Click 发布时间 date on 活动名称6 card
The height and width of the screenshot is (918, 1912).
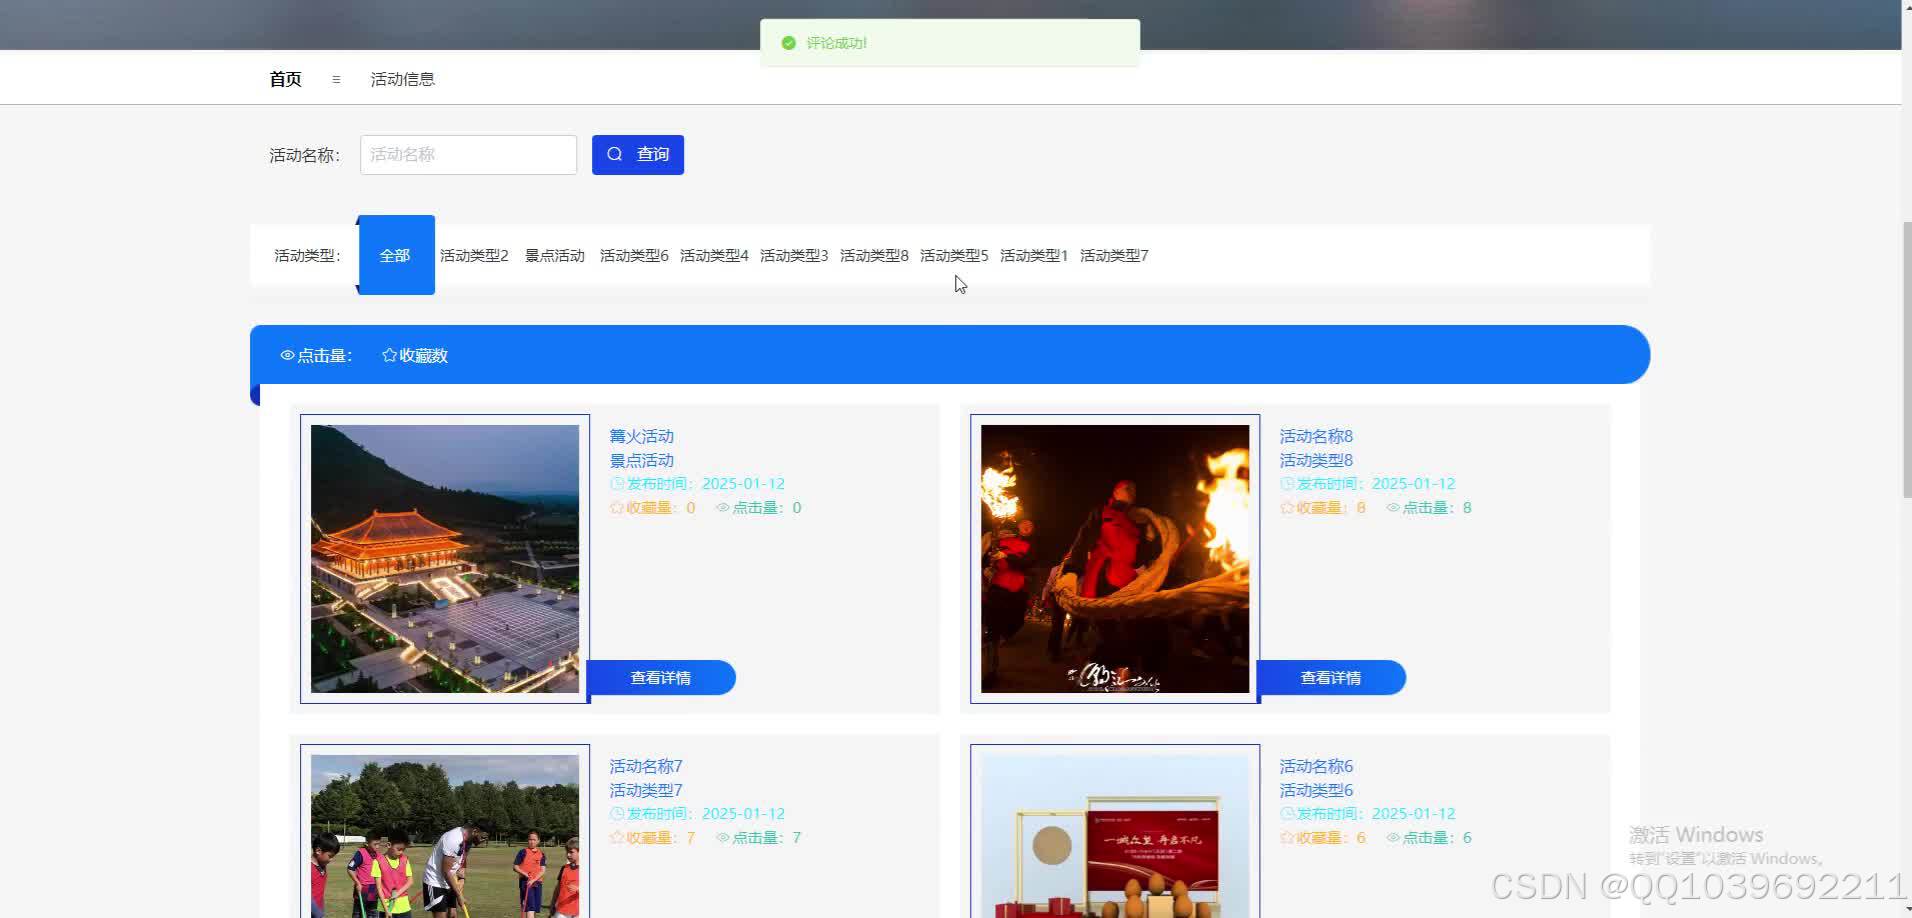[1368, 814]
